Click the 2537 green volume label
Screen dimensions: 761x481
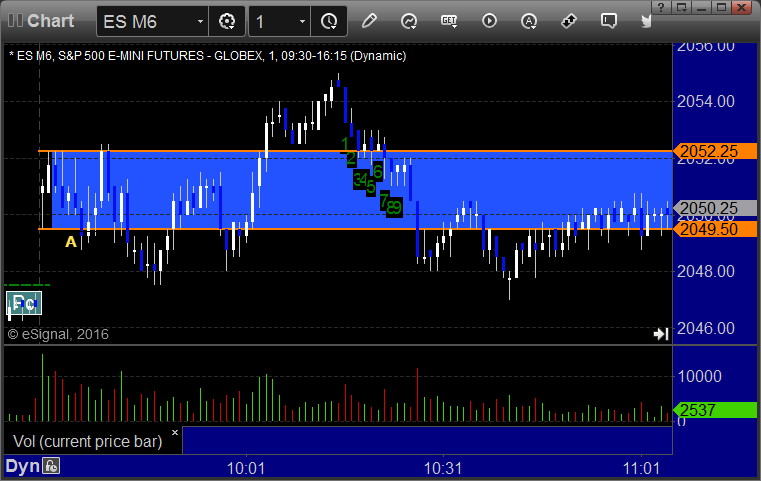tap(715, 410)
